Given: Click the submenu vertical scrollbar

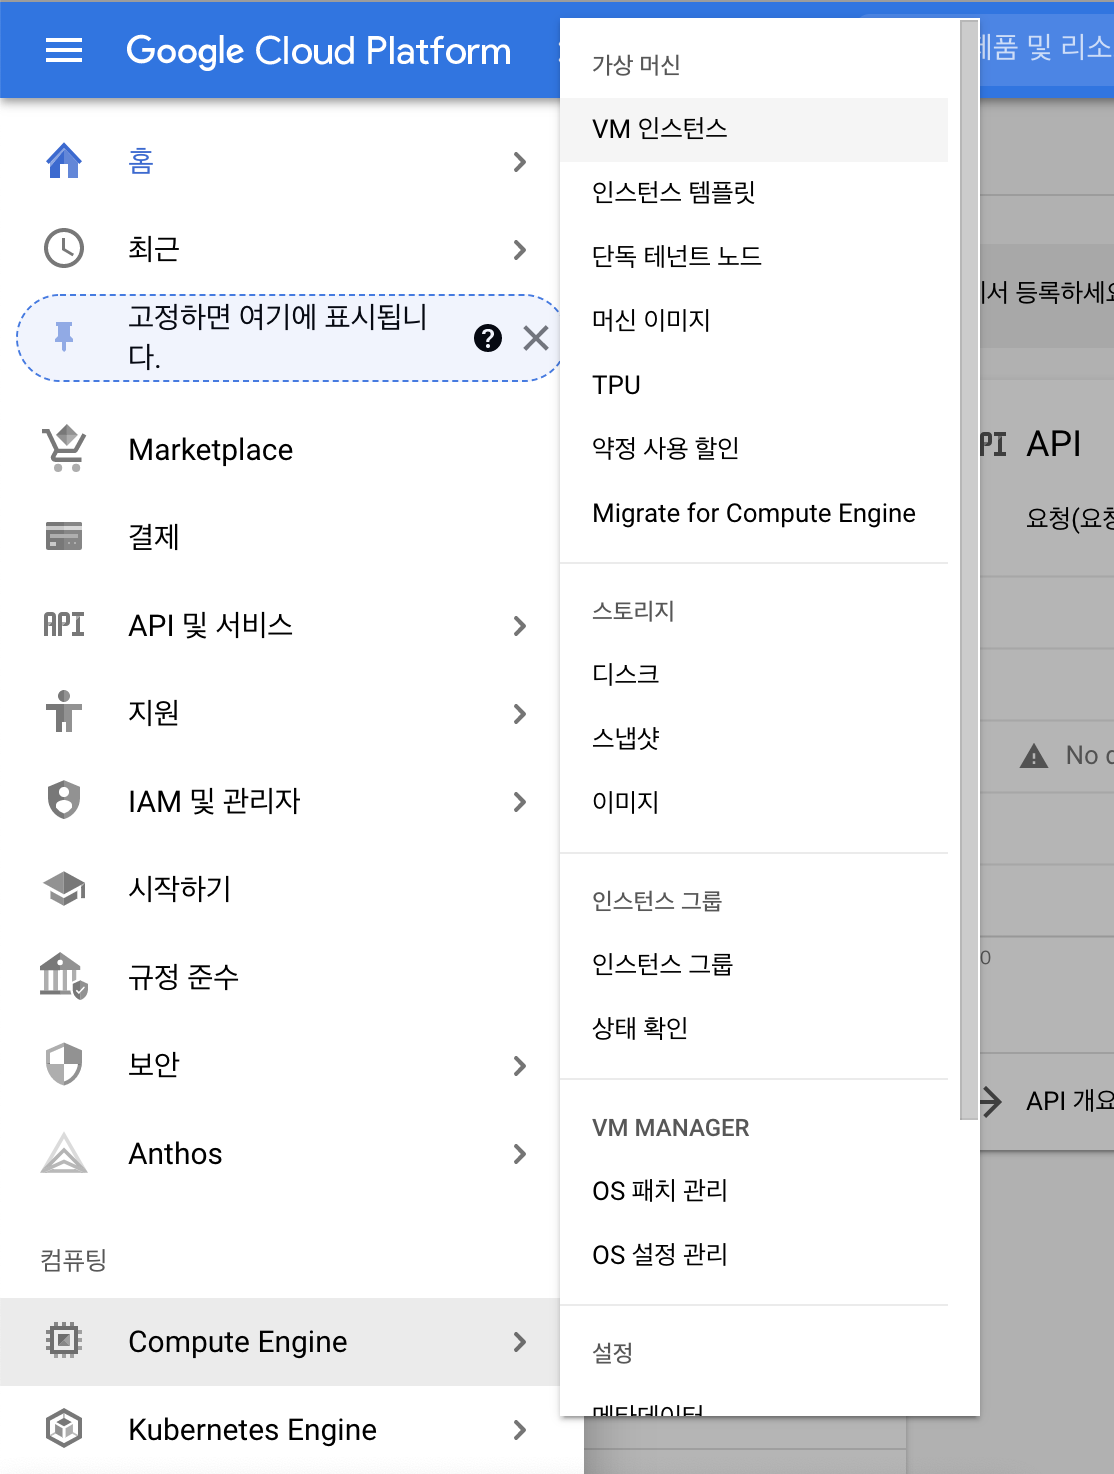Looking at the screenshot, I should coord(967,570).
